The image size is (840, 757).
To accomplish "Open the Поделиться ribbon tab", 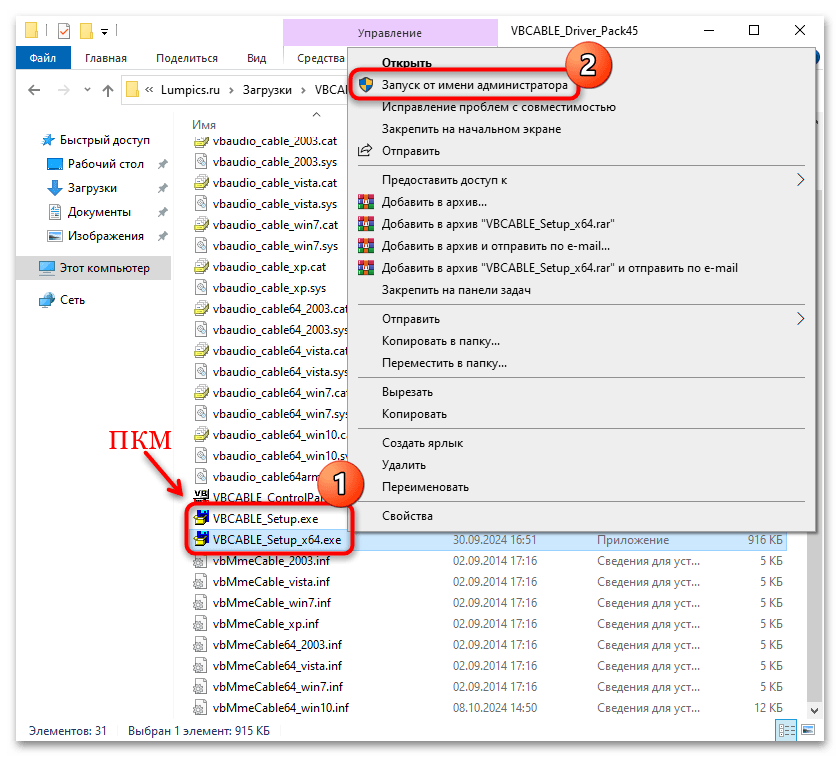I will click(x=186, y=58).
